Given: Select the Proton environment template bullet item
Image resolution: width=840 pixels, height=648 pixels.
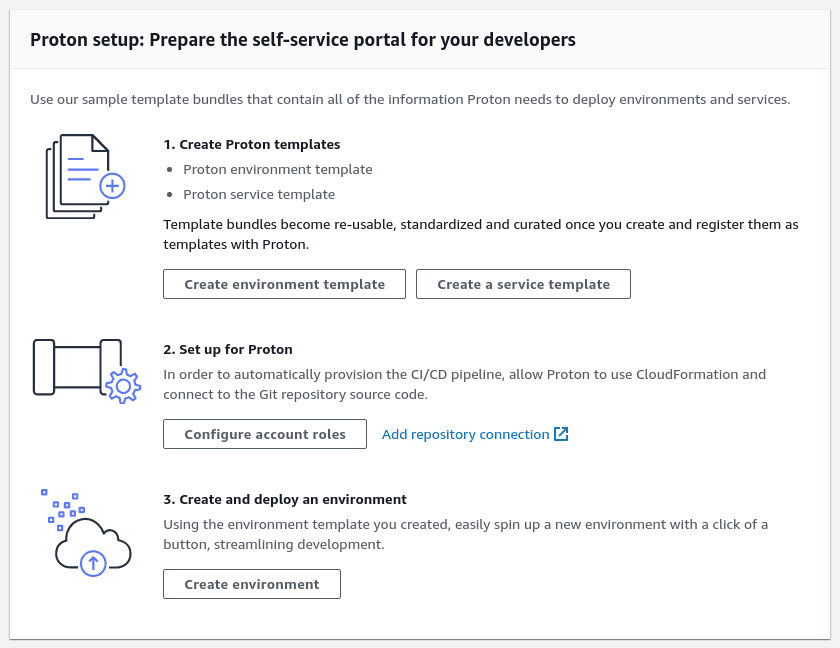Looking at the screenshot, I should [x=278, y=169].
